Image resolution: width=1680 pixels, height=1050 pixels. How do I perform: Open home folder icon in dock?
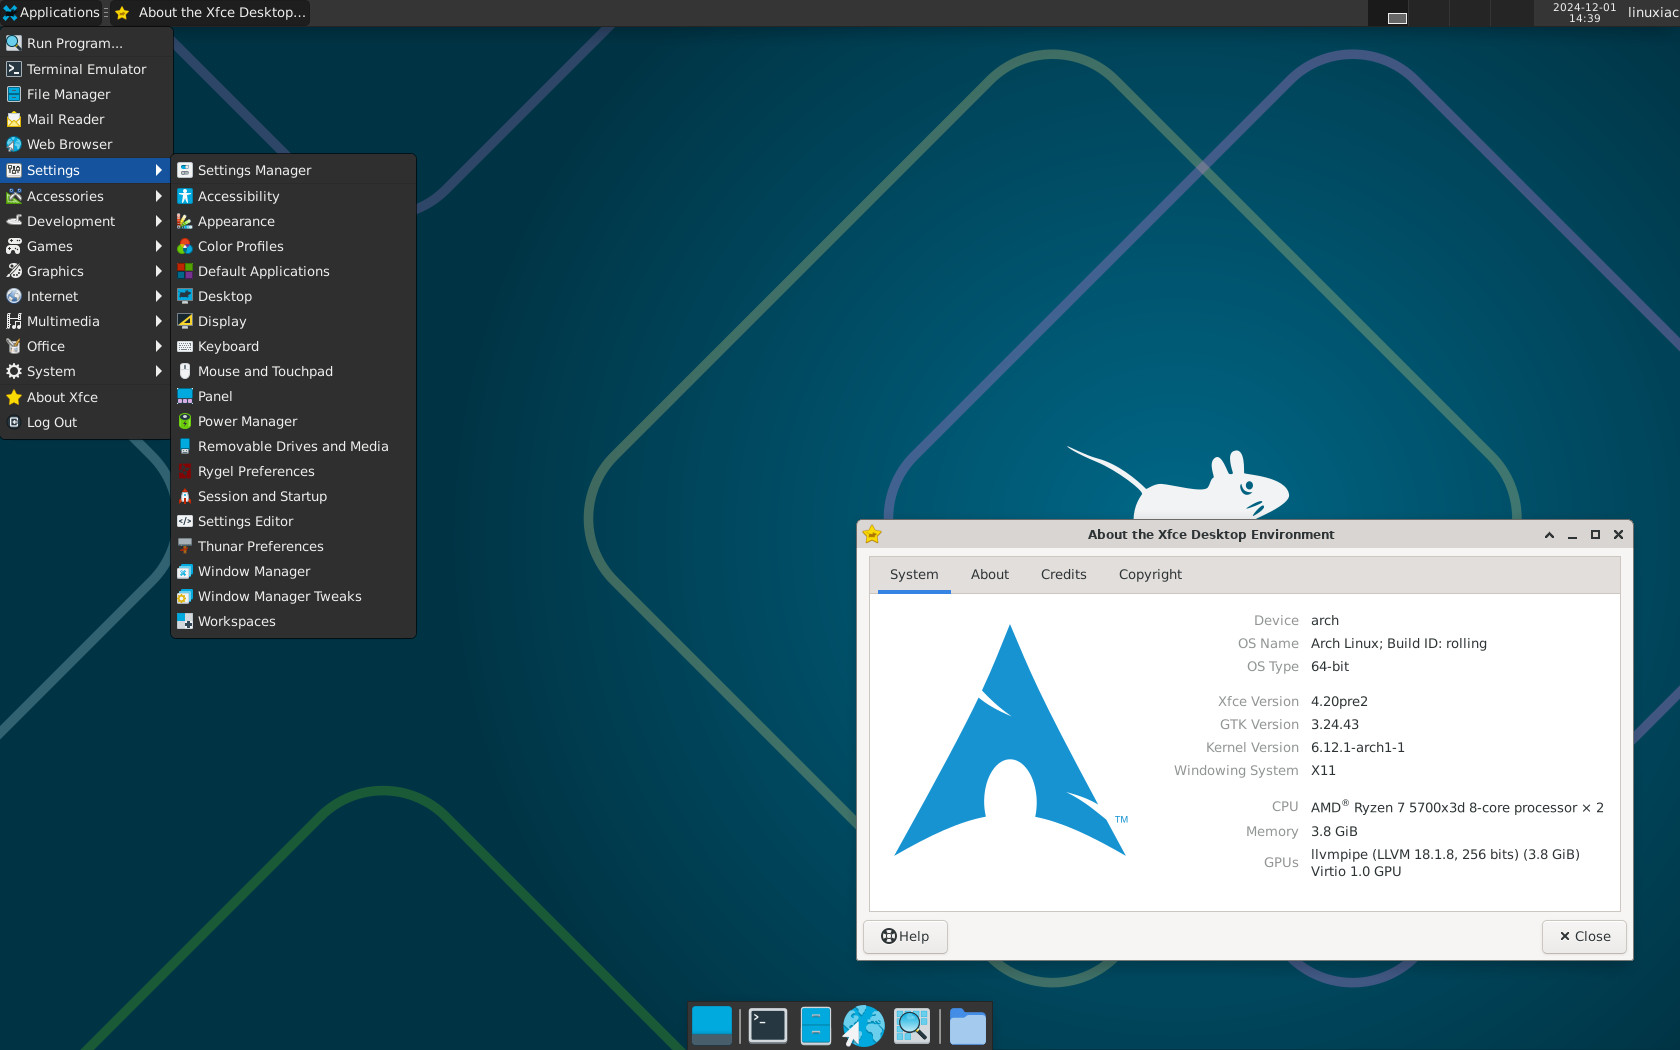click(968, 1026)
